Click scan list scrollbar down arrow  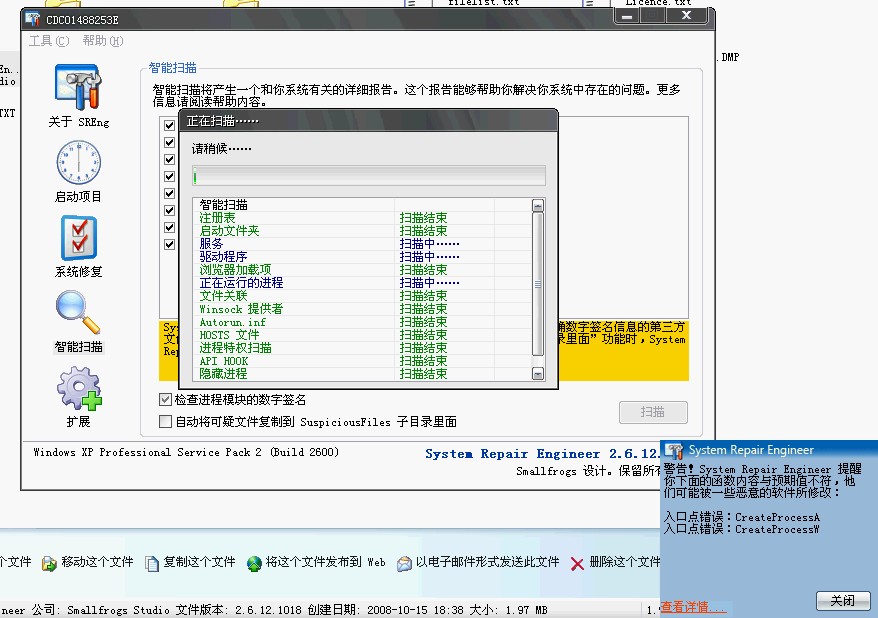tap(538, 374)
